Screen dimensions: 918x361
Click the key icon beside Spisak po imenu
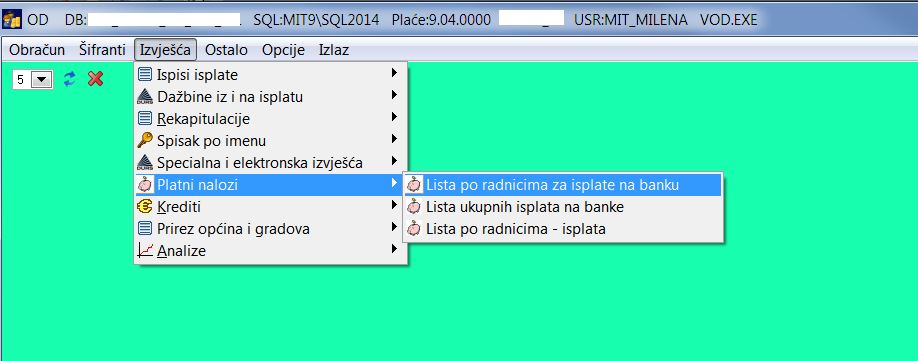coord(145,140)
